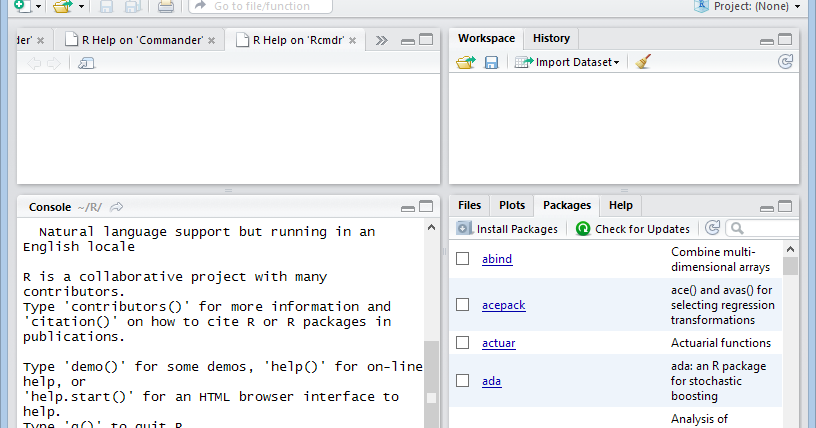Click the Install Packages button
The image size is (816, 428).
pos(508,229)
